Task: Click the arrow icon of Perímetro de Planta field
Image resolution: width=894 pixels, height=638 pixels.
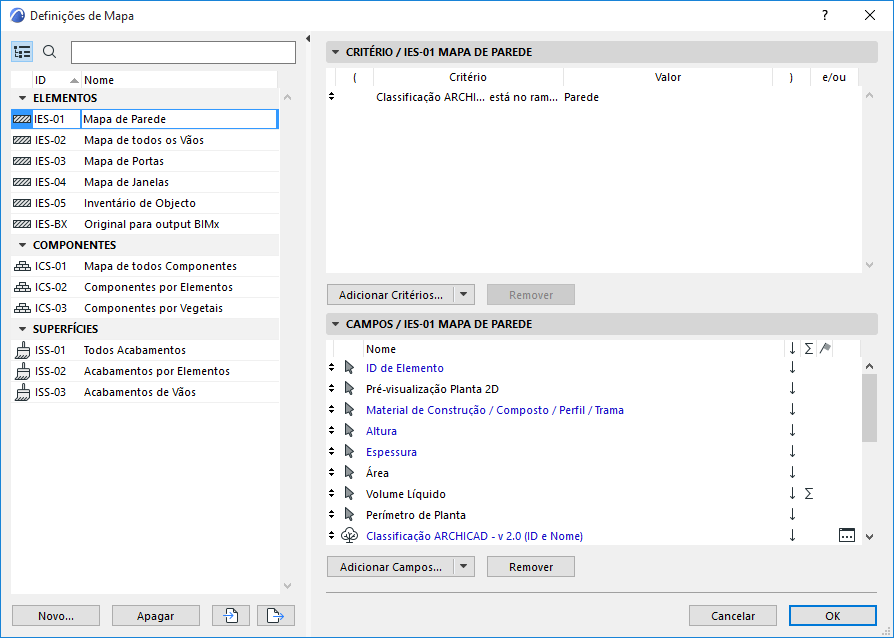Action: click(x=350, y=515)
